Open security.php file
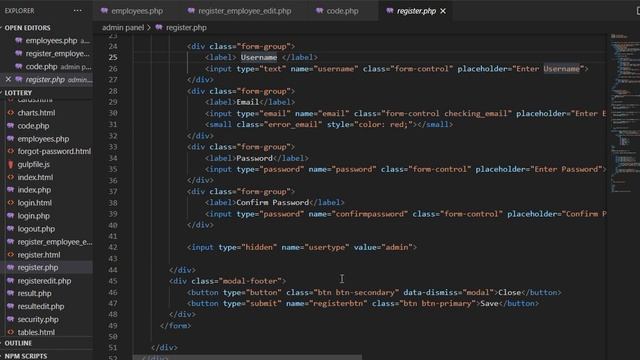The width and height of the screenshot is (640, 360). (38, 319)
